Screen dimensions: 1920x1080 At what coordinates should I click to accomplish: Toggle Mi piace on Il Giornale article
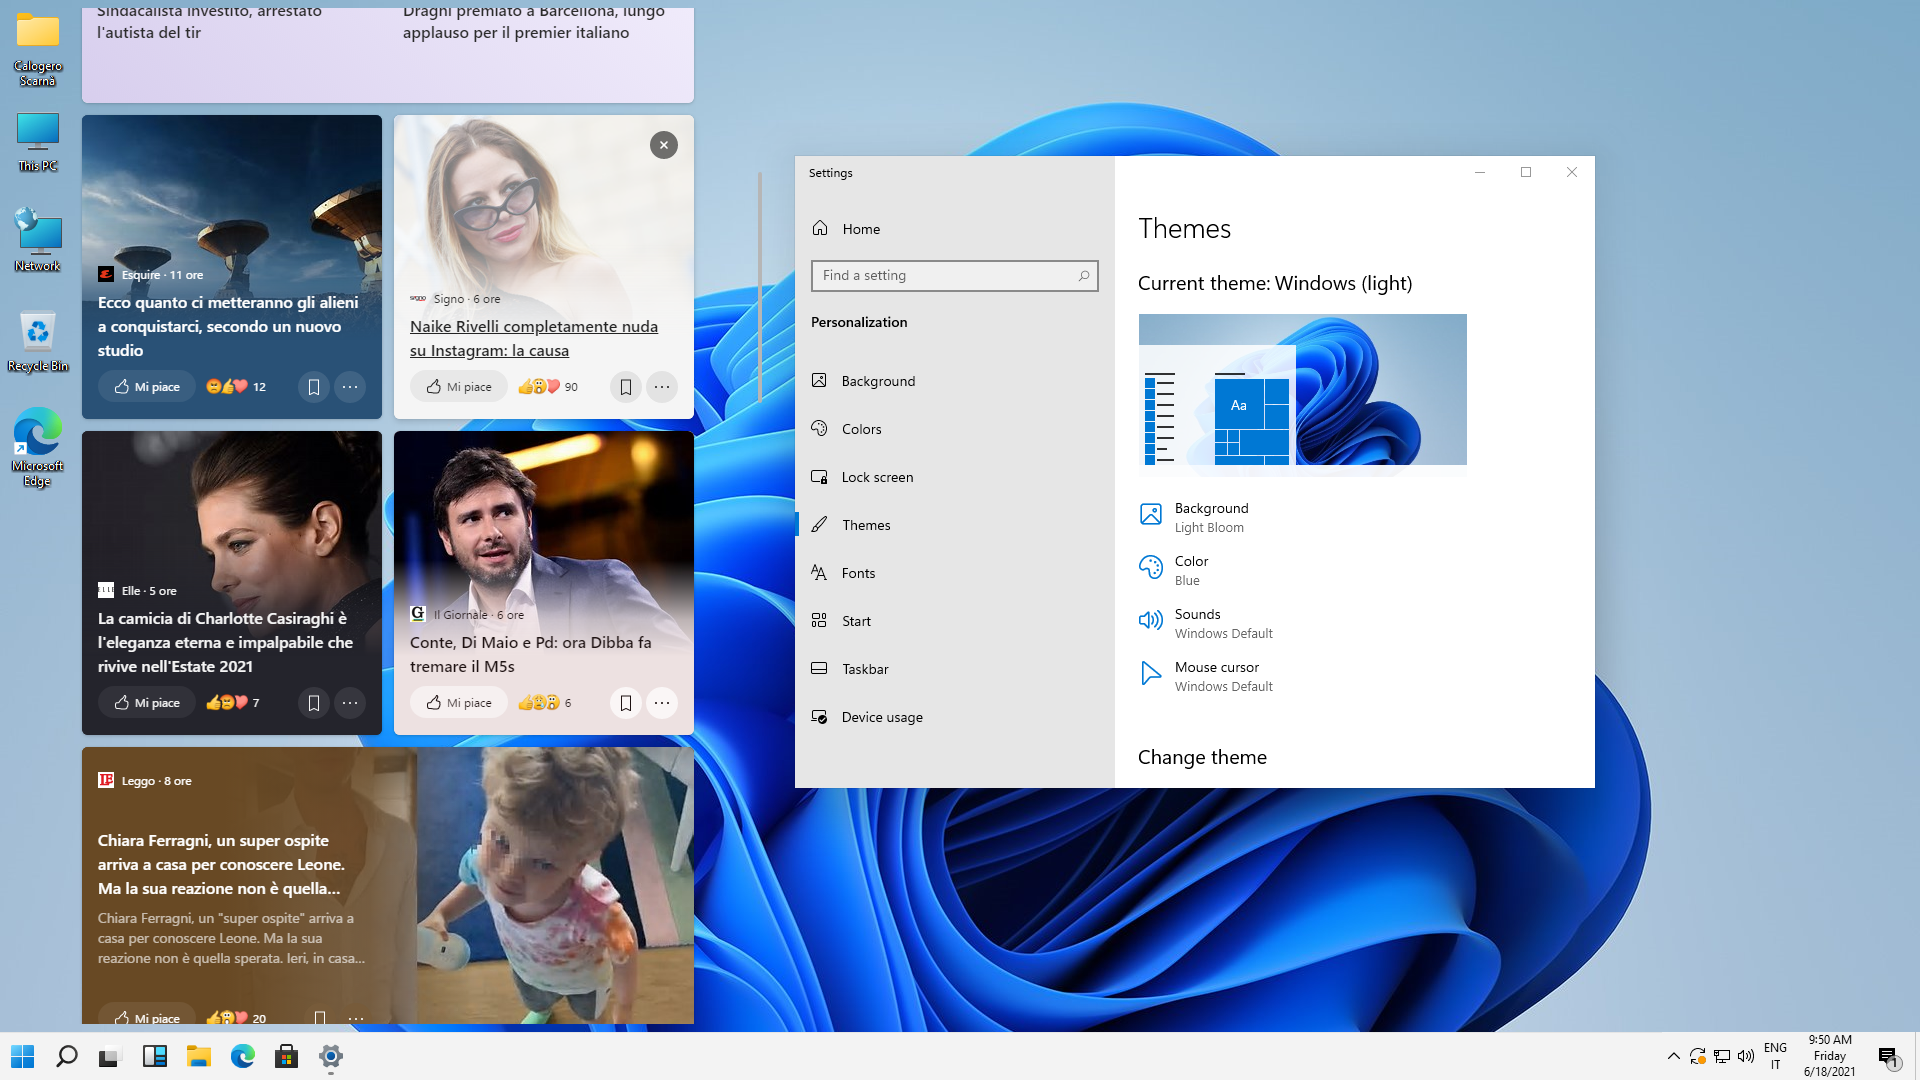(x=459, y=703)
